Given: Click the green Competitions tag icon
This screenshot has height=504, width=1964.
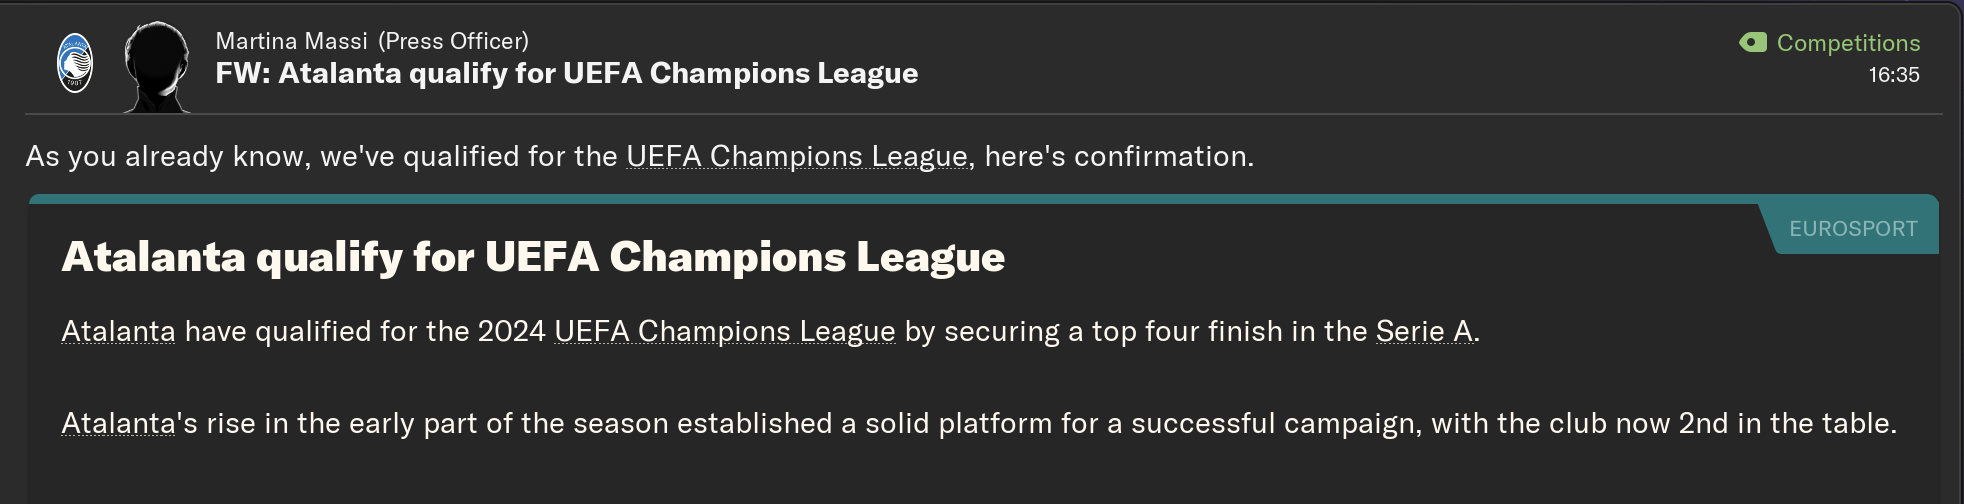Looking at the screenshot, I should click(1753, 42).
